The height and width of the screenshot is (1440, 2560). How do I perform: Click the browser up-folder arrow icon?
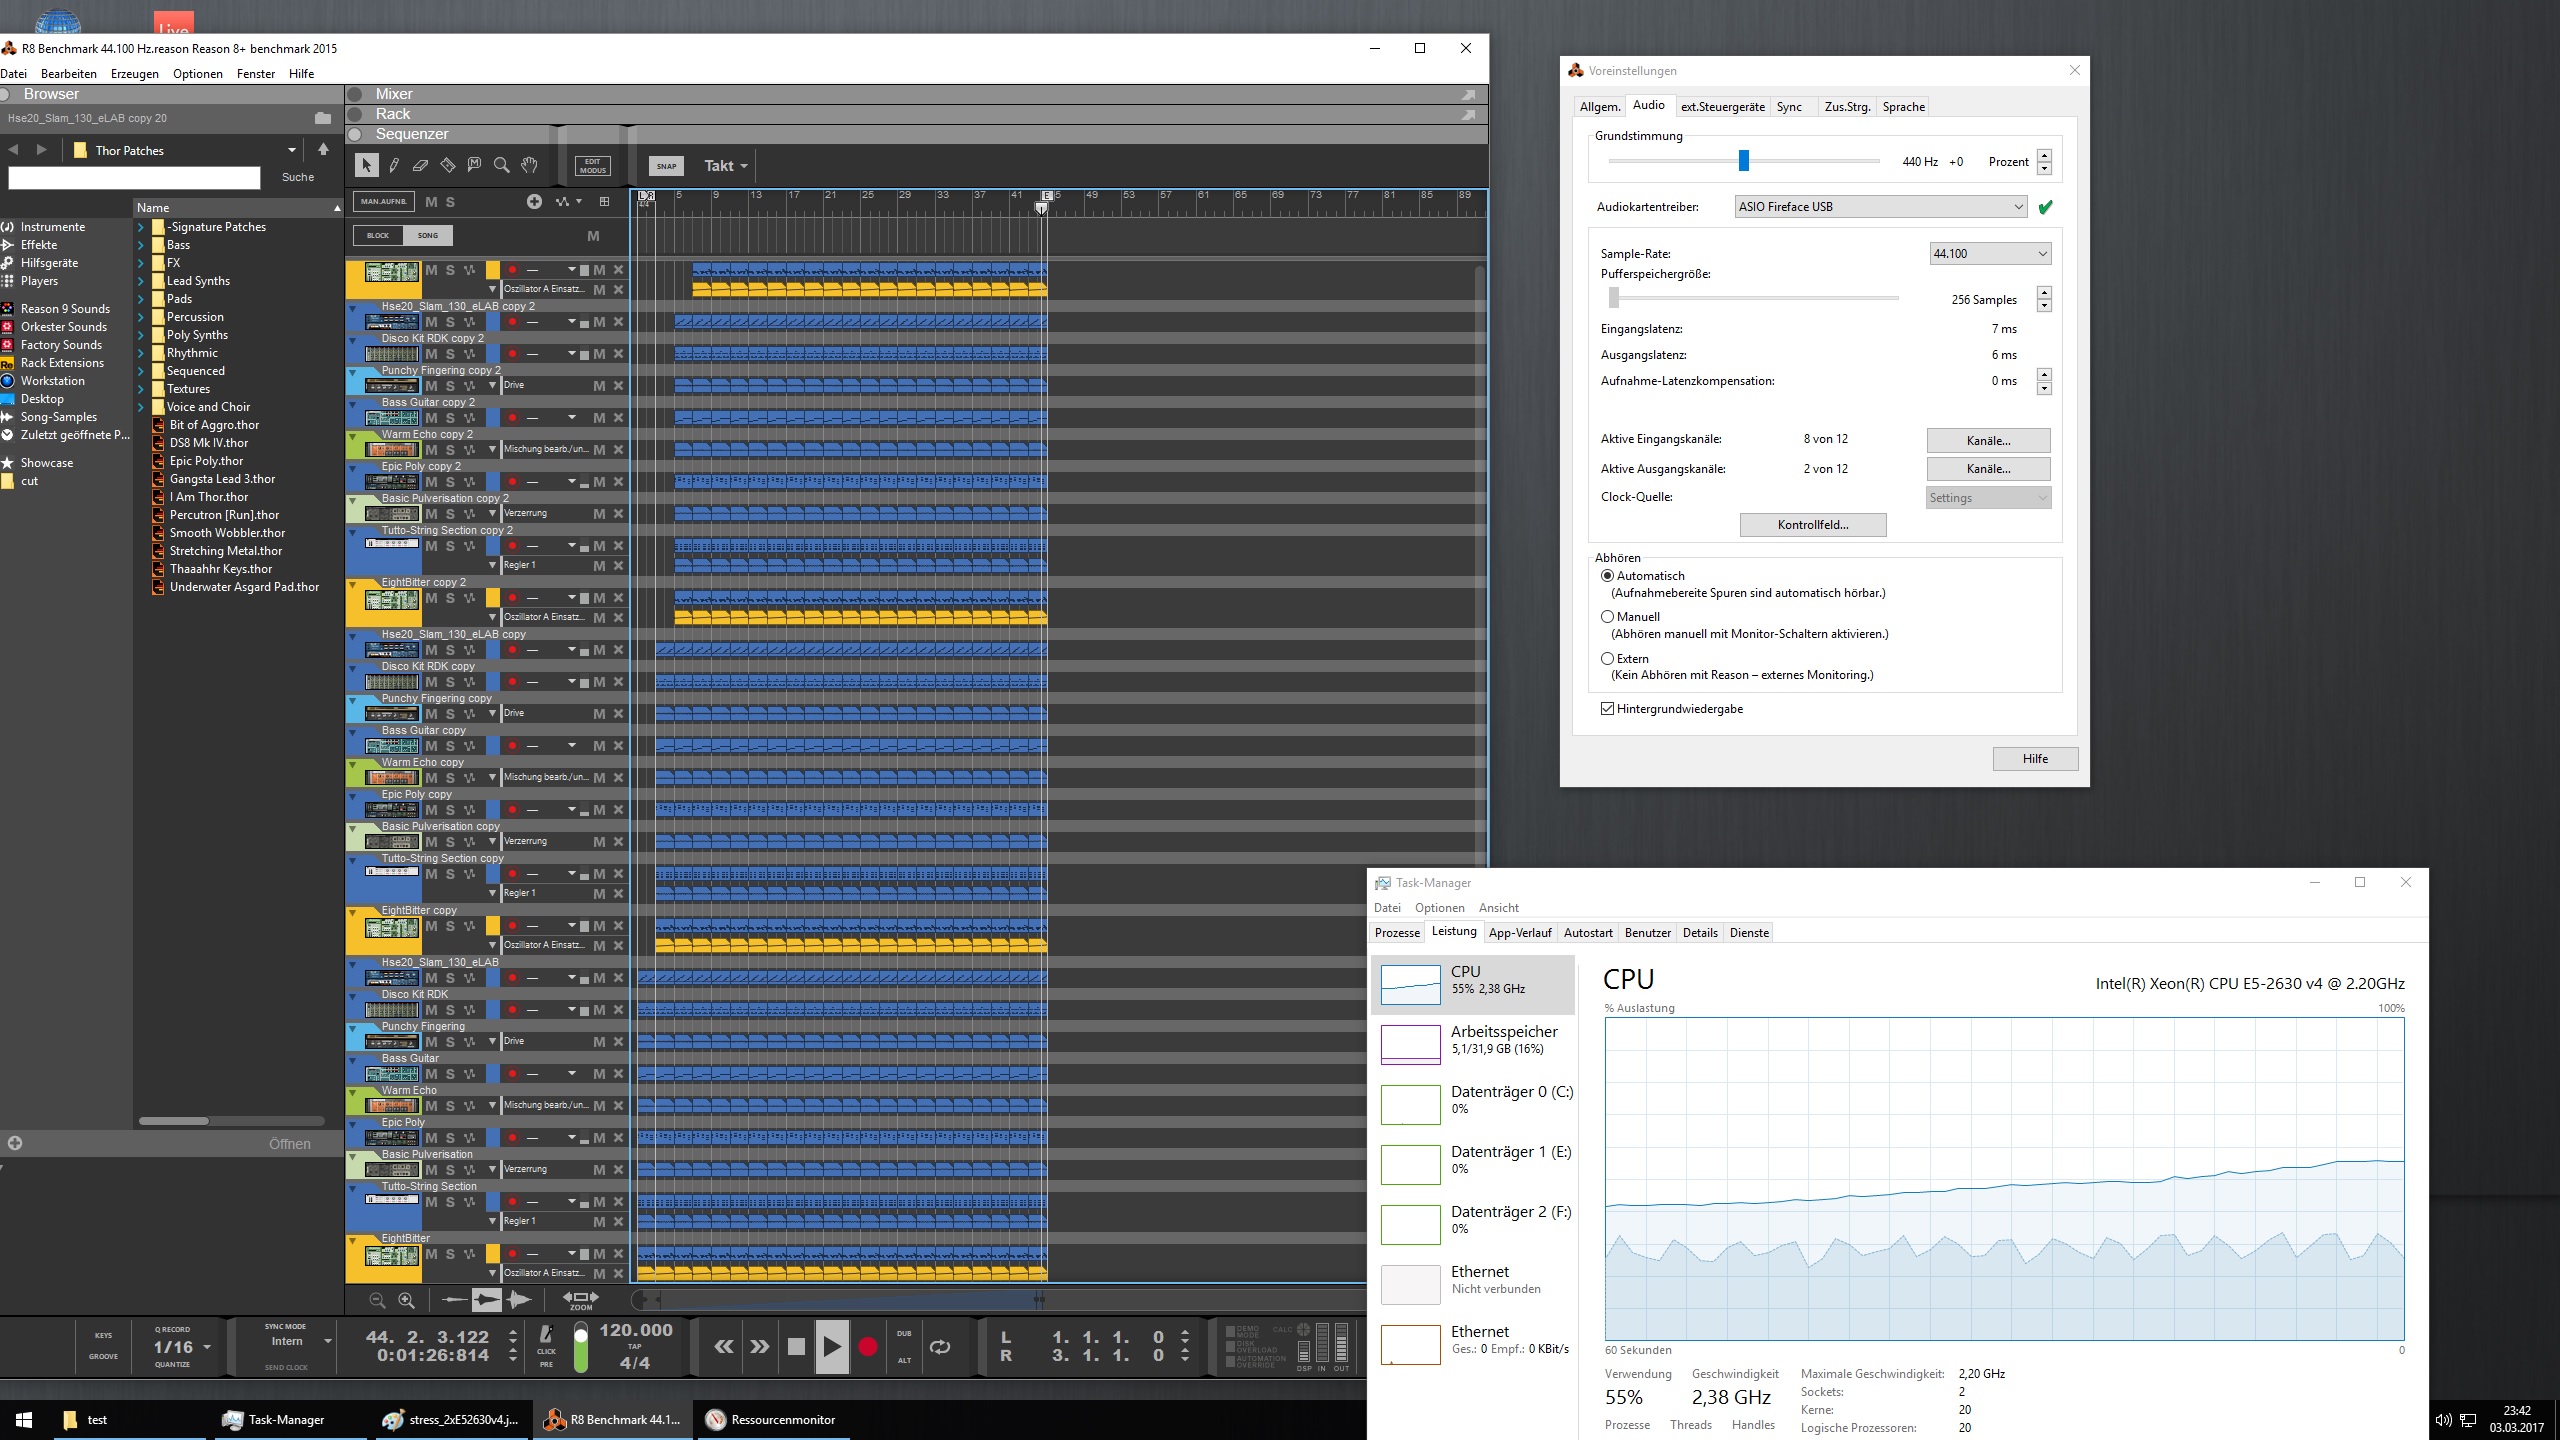(323, 150)
